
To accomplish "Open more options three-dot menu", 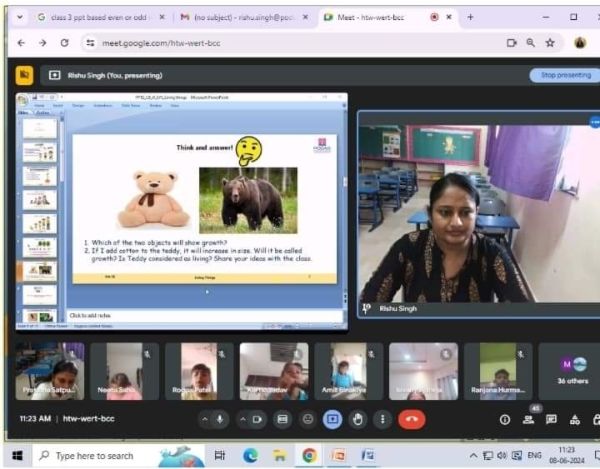I will (x=383, y=419).
